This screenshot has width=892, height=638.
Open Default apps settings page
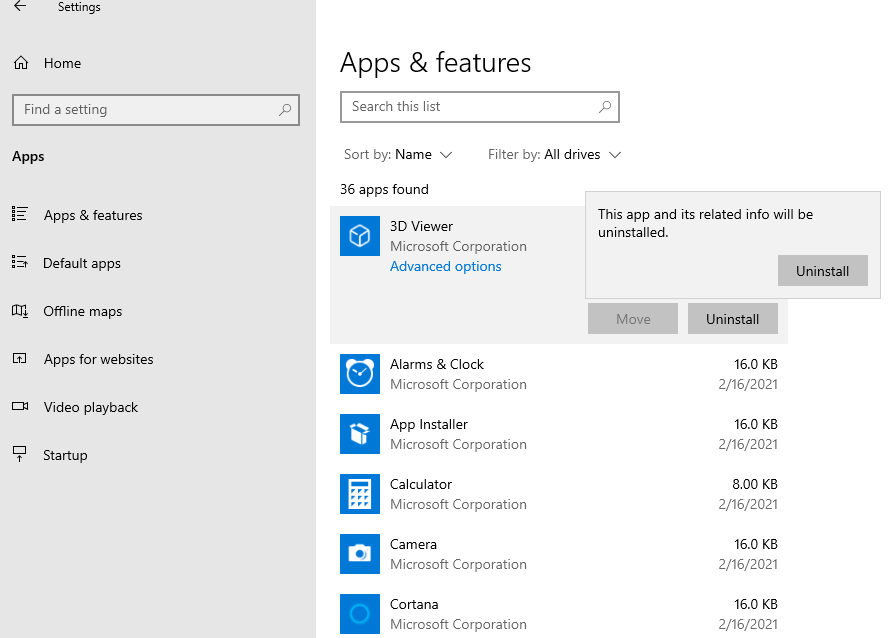pos(82,263)
